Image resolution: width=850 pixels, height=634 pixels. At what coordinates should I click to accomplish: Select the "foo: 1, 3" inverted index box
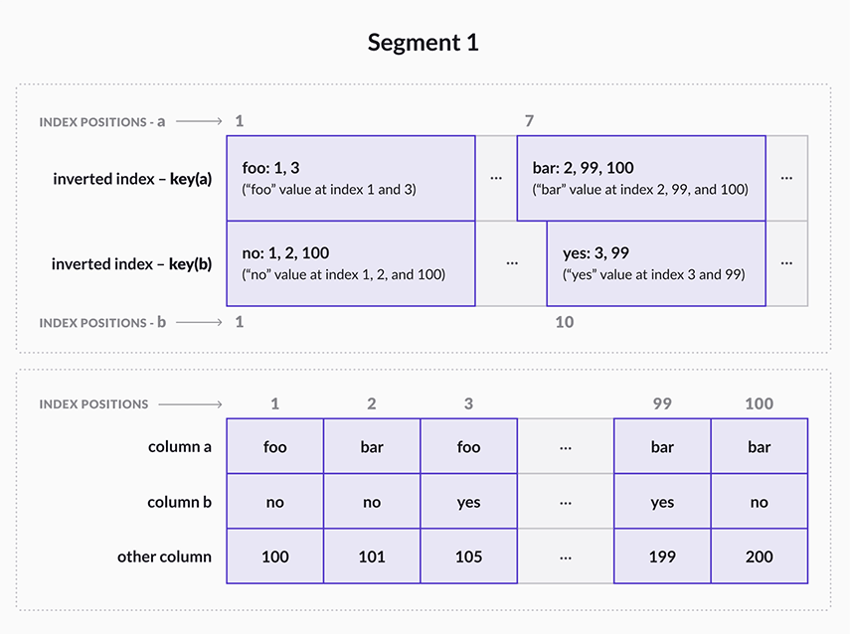tap(350, 178)
